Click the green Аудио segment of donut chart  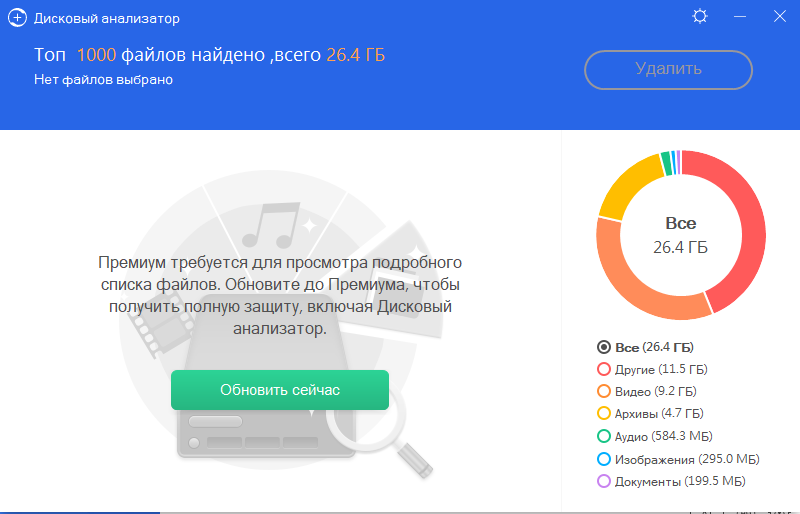[666, 164]
